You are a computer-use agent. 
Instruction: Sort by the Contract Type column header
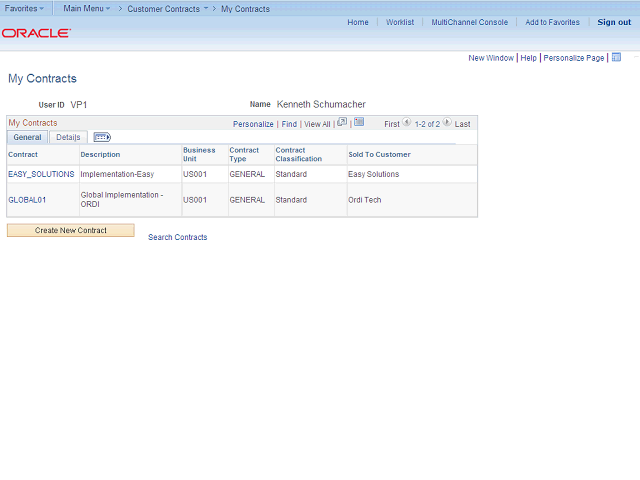tap(244, 155)
